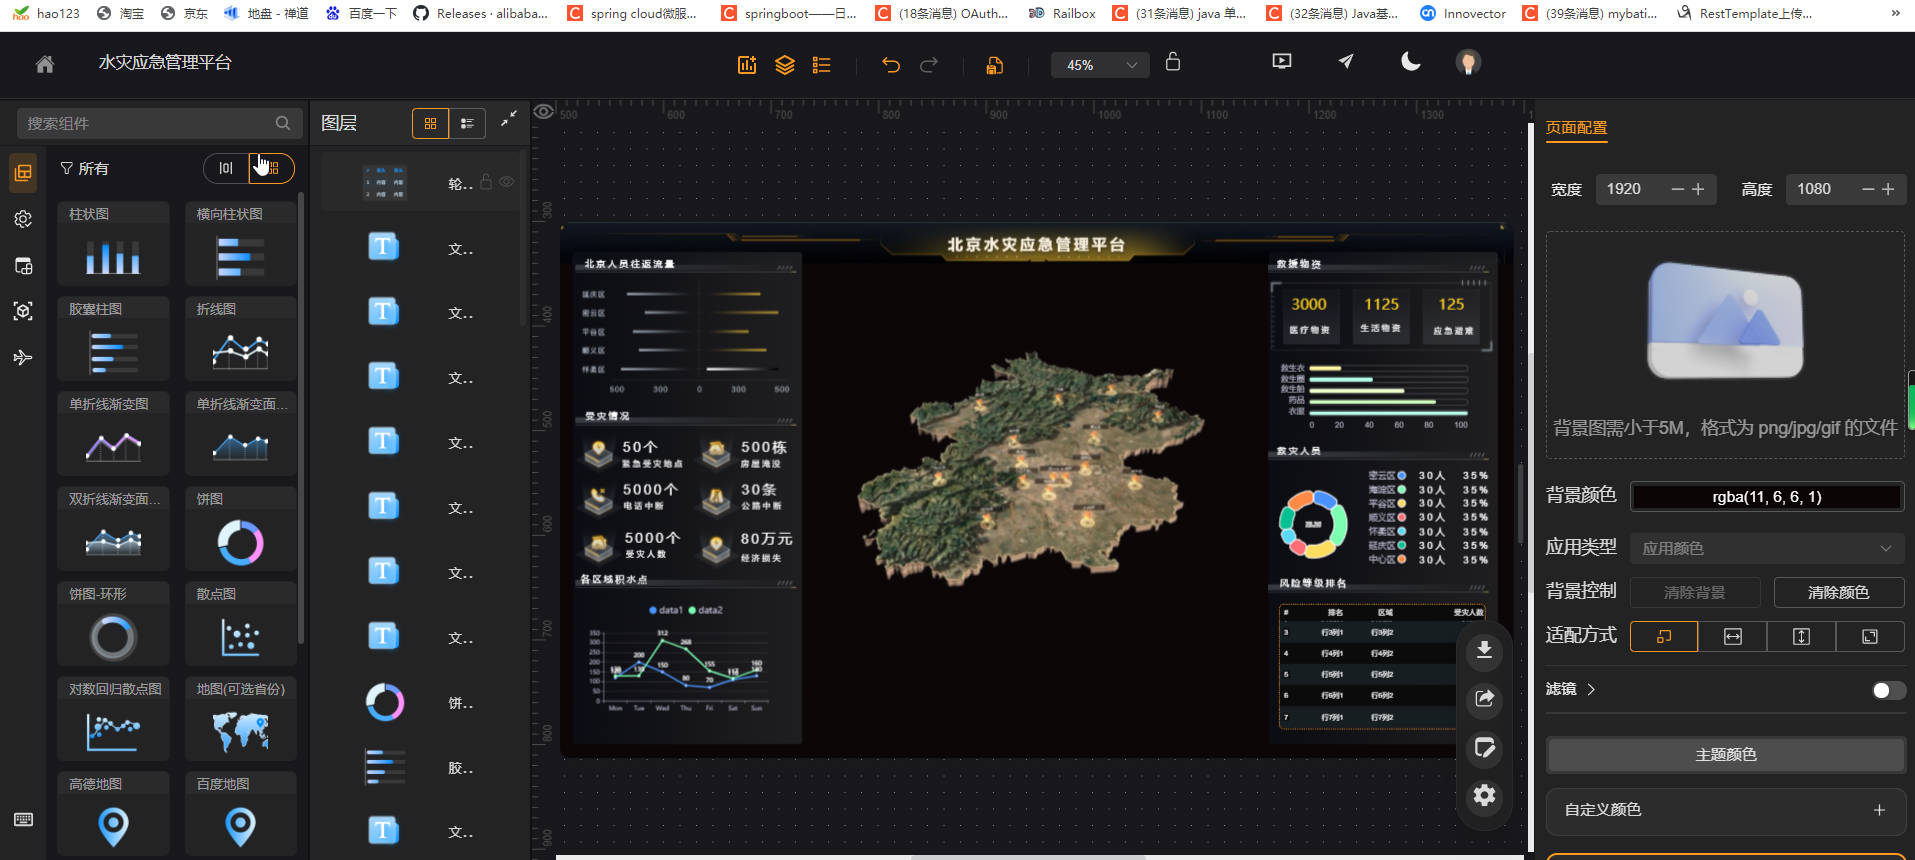Click the download floating button

pyautogui.click(x=1484, y=651)
